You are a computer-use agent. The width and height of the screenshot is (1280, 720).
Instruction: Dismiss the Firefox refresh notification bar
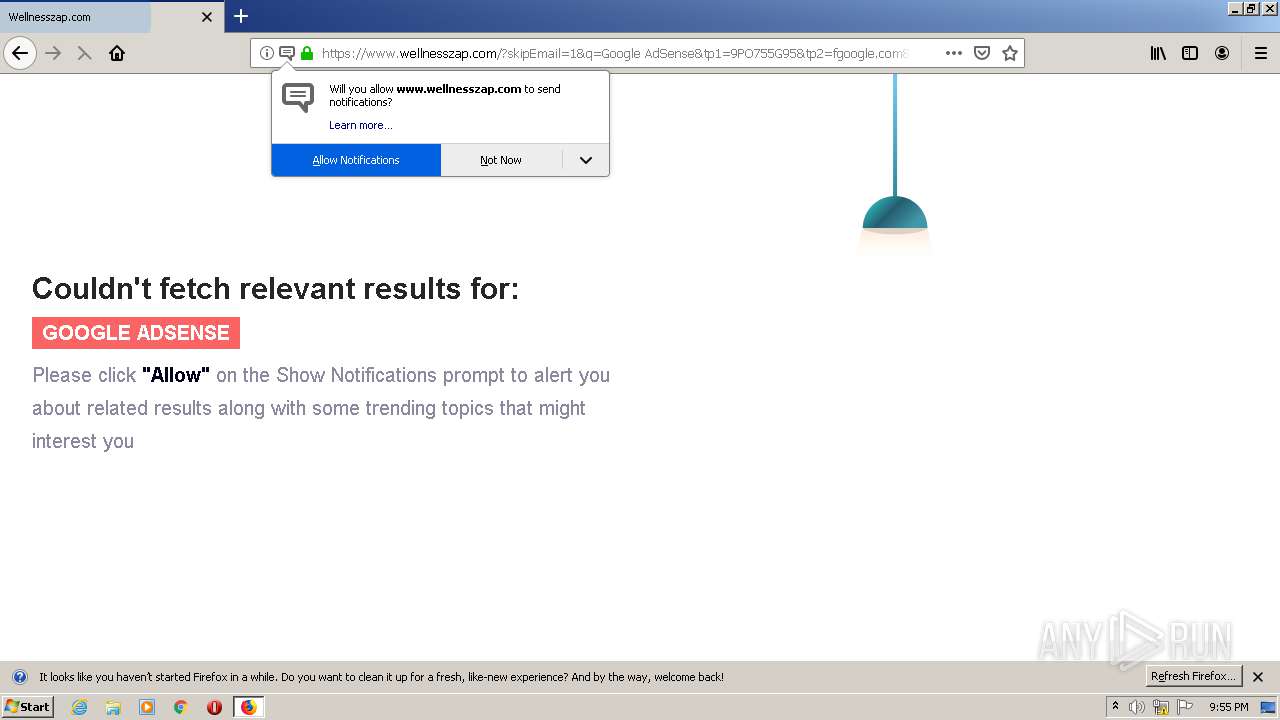[x=1258, y=677]
